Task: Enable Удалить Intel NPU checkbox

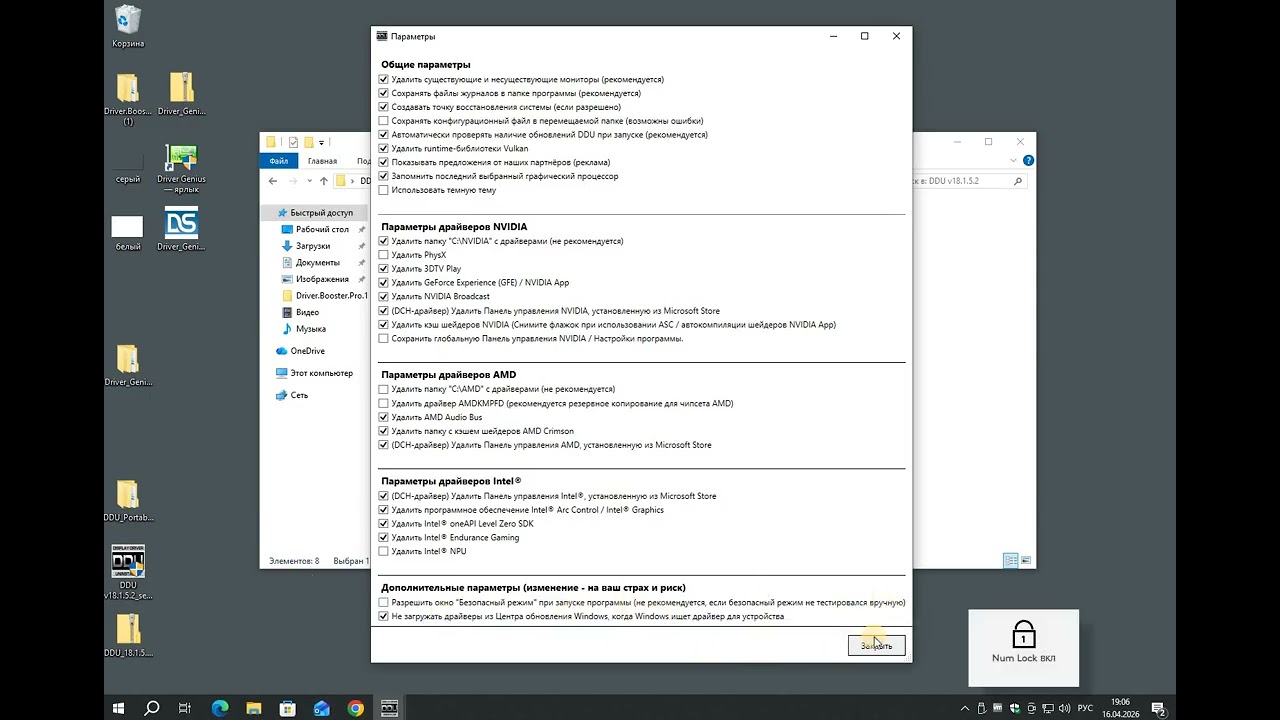Action: pos(384,551)
